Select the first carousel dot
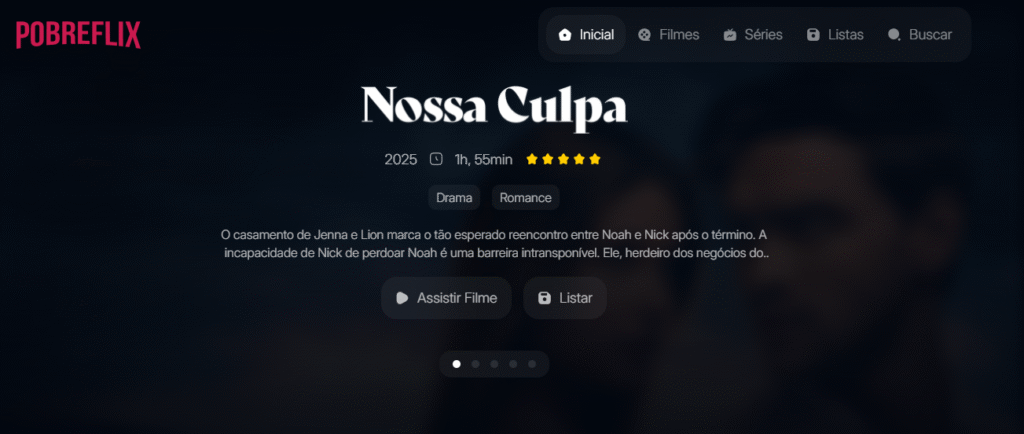The image size is (1024, 434). (x=456, y=364)
